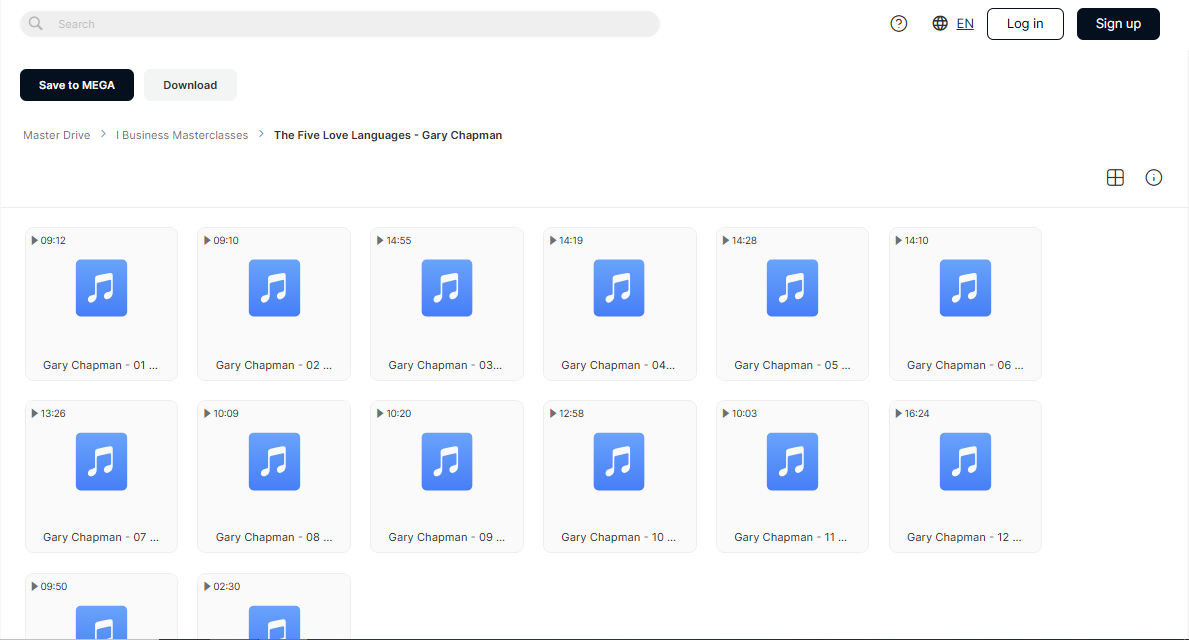Open audio icon for Gary Chapman - 03

pos(447,288)
